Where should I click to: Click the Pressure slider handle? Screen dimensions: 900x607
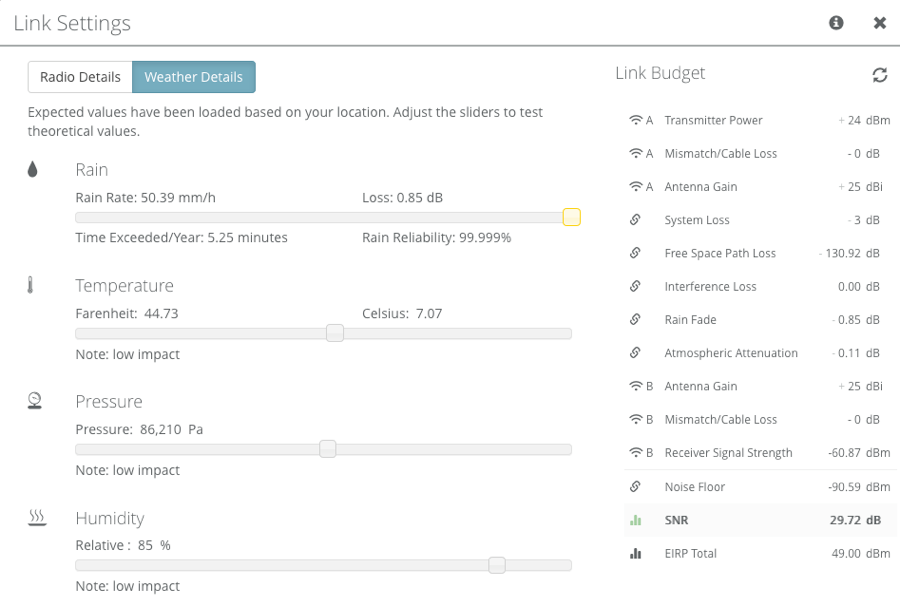(327, 449)
